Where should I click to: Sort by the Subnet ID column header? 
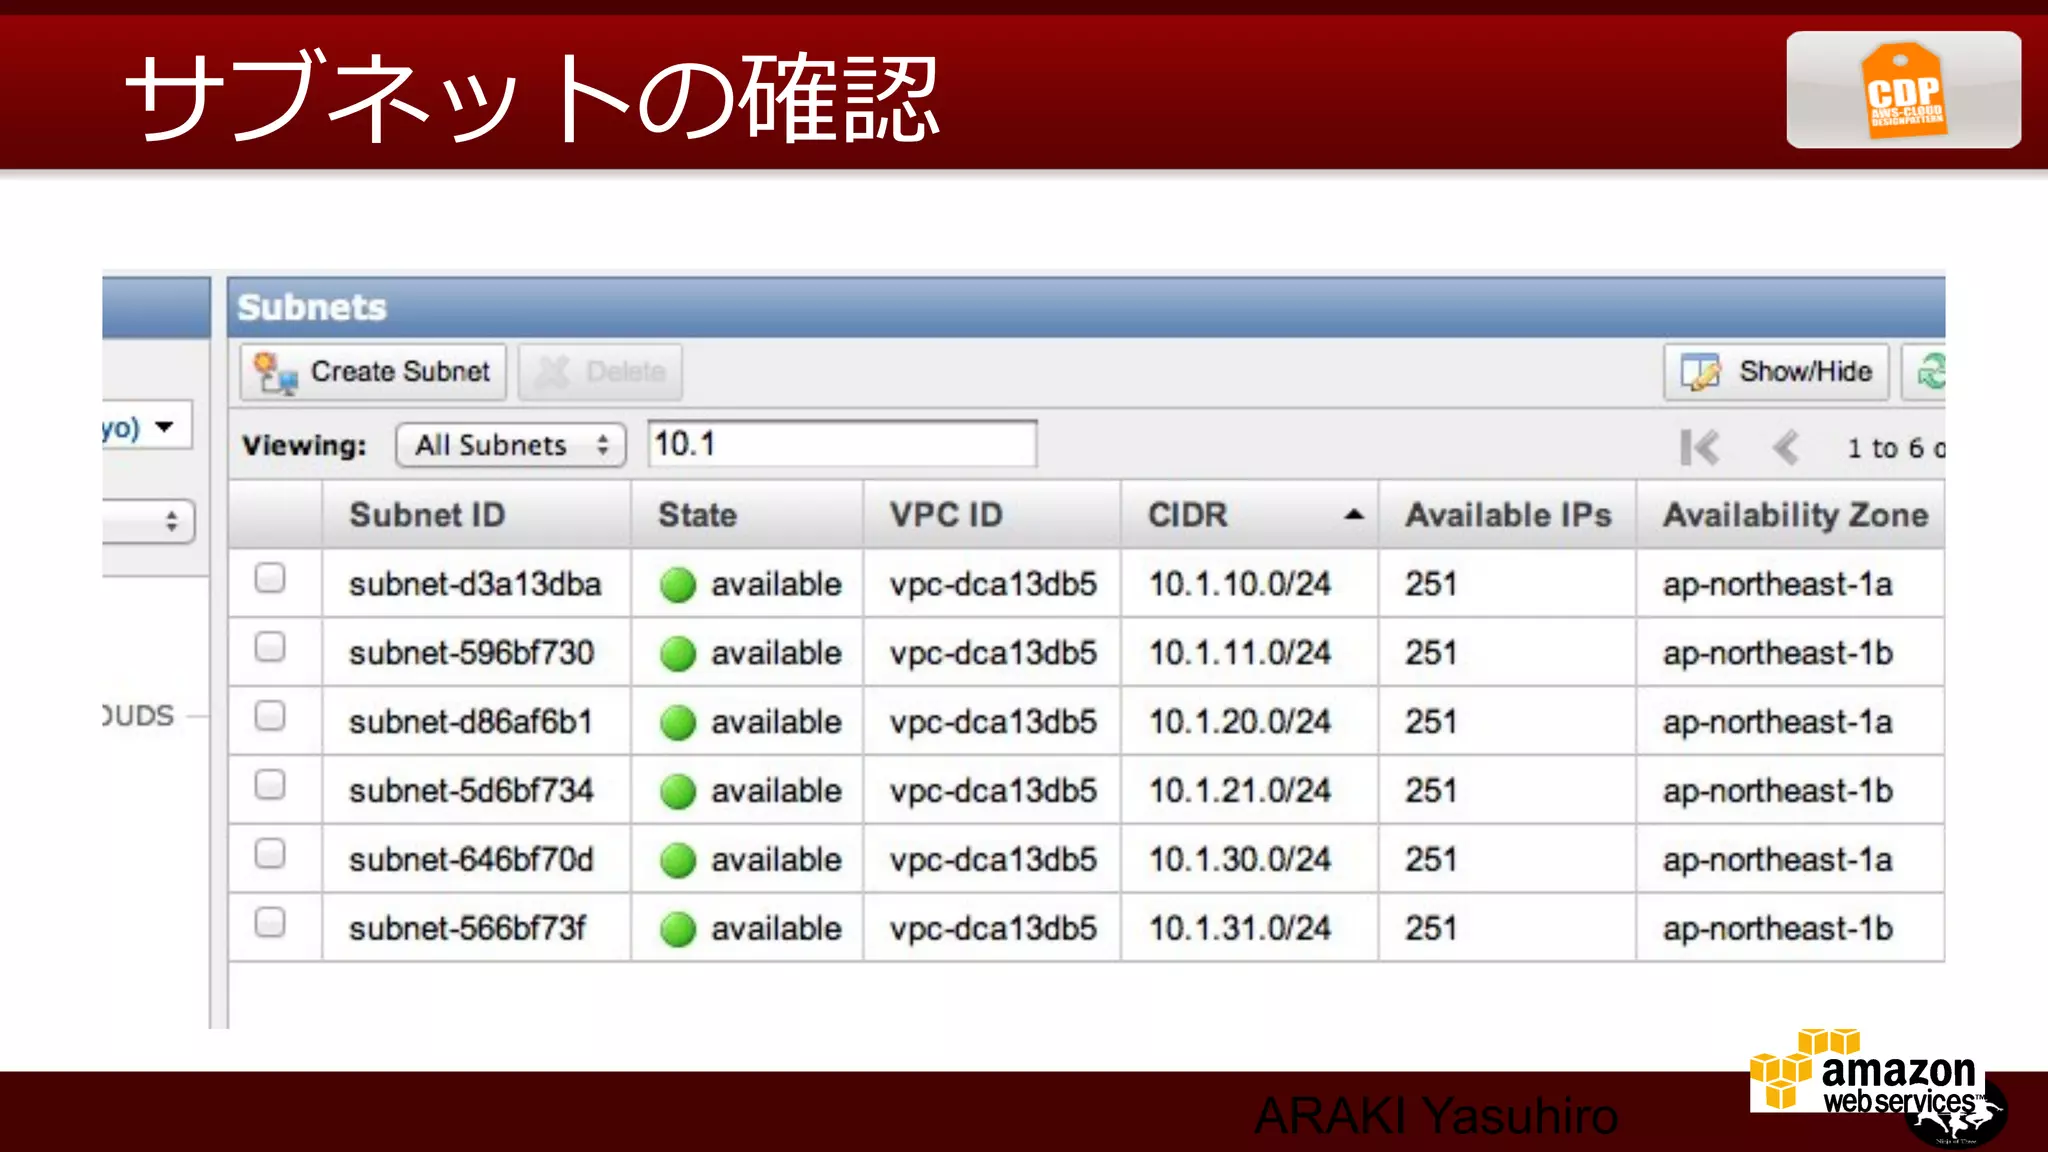coord(427,515)
